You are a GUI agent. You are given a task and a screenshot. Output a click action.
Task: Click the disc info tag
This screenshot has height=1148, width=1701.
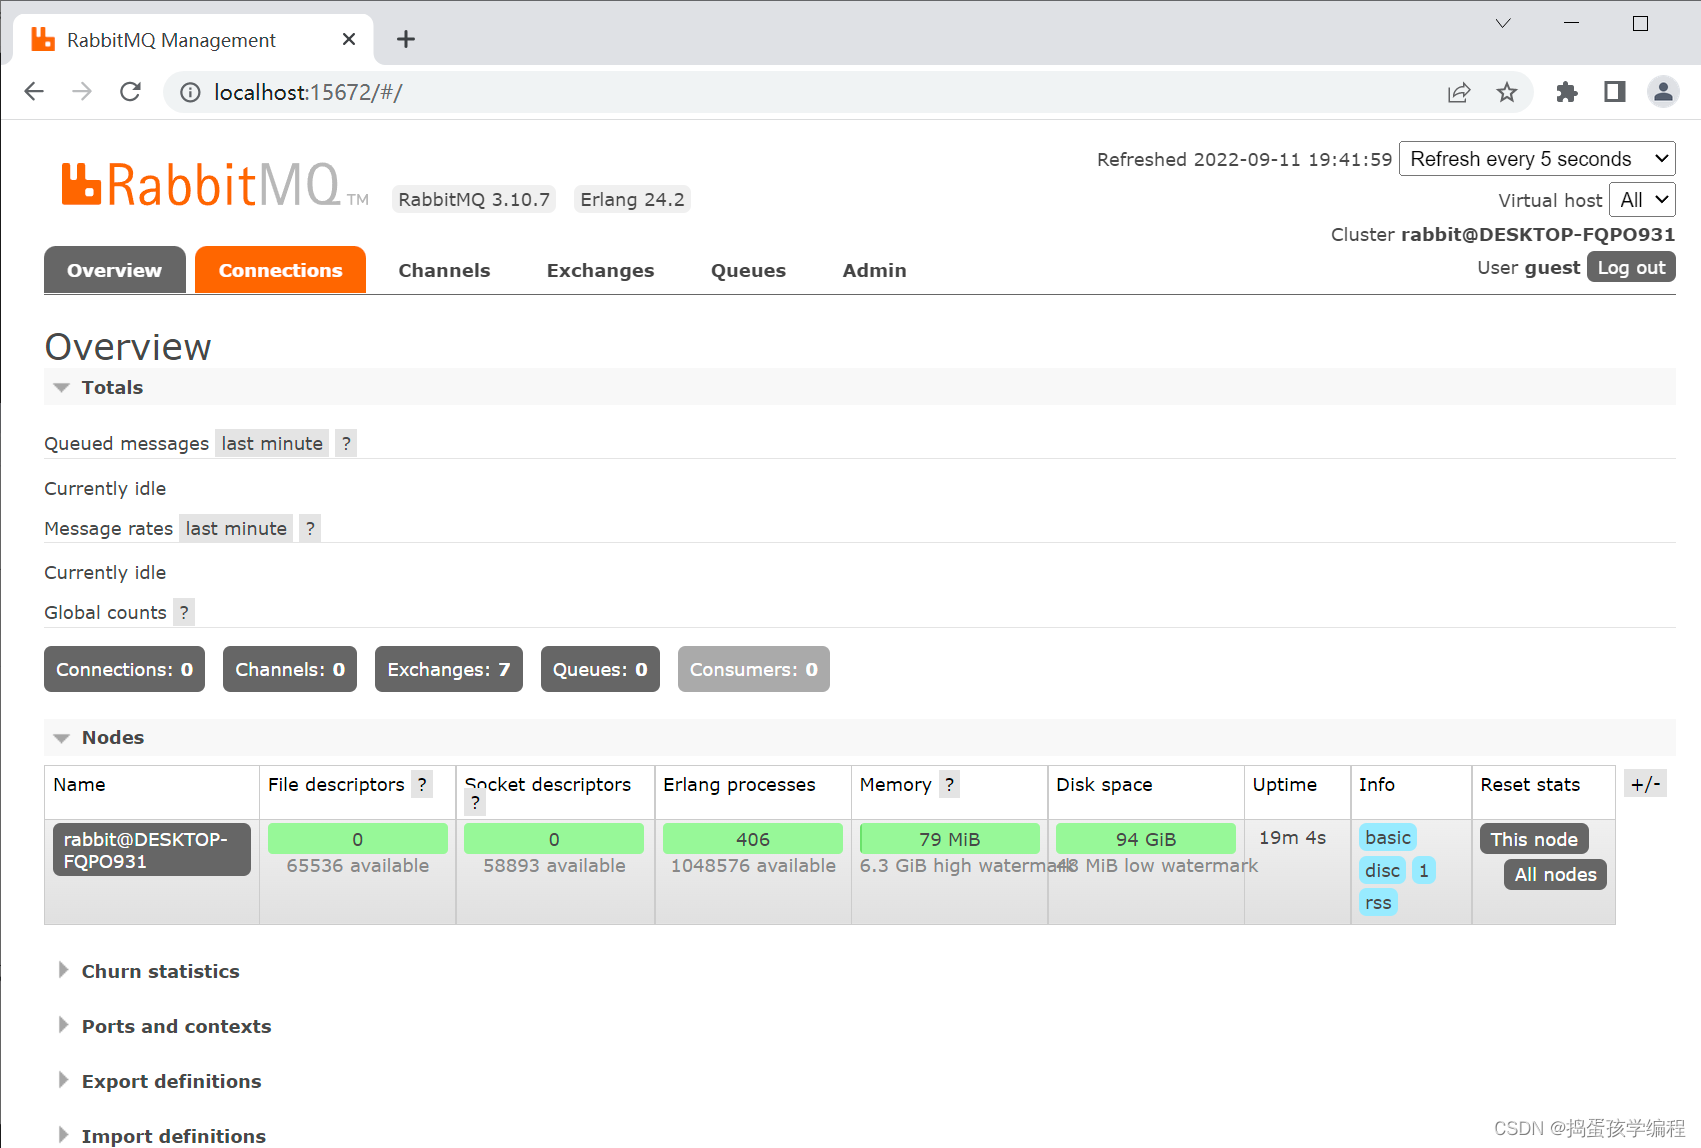tap(1382, 870)
